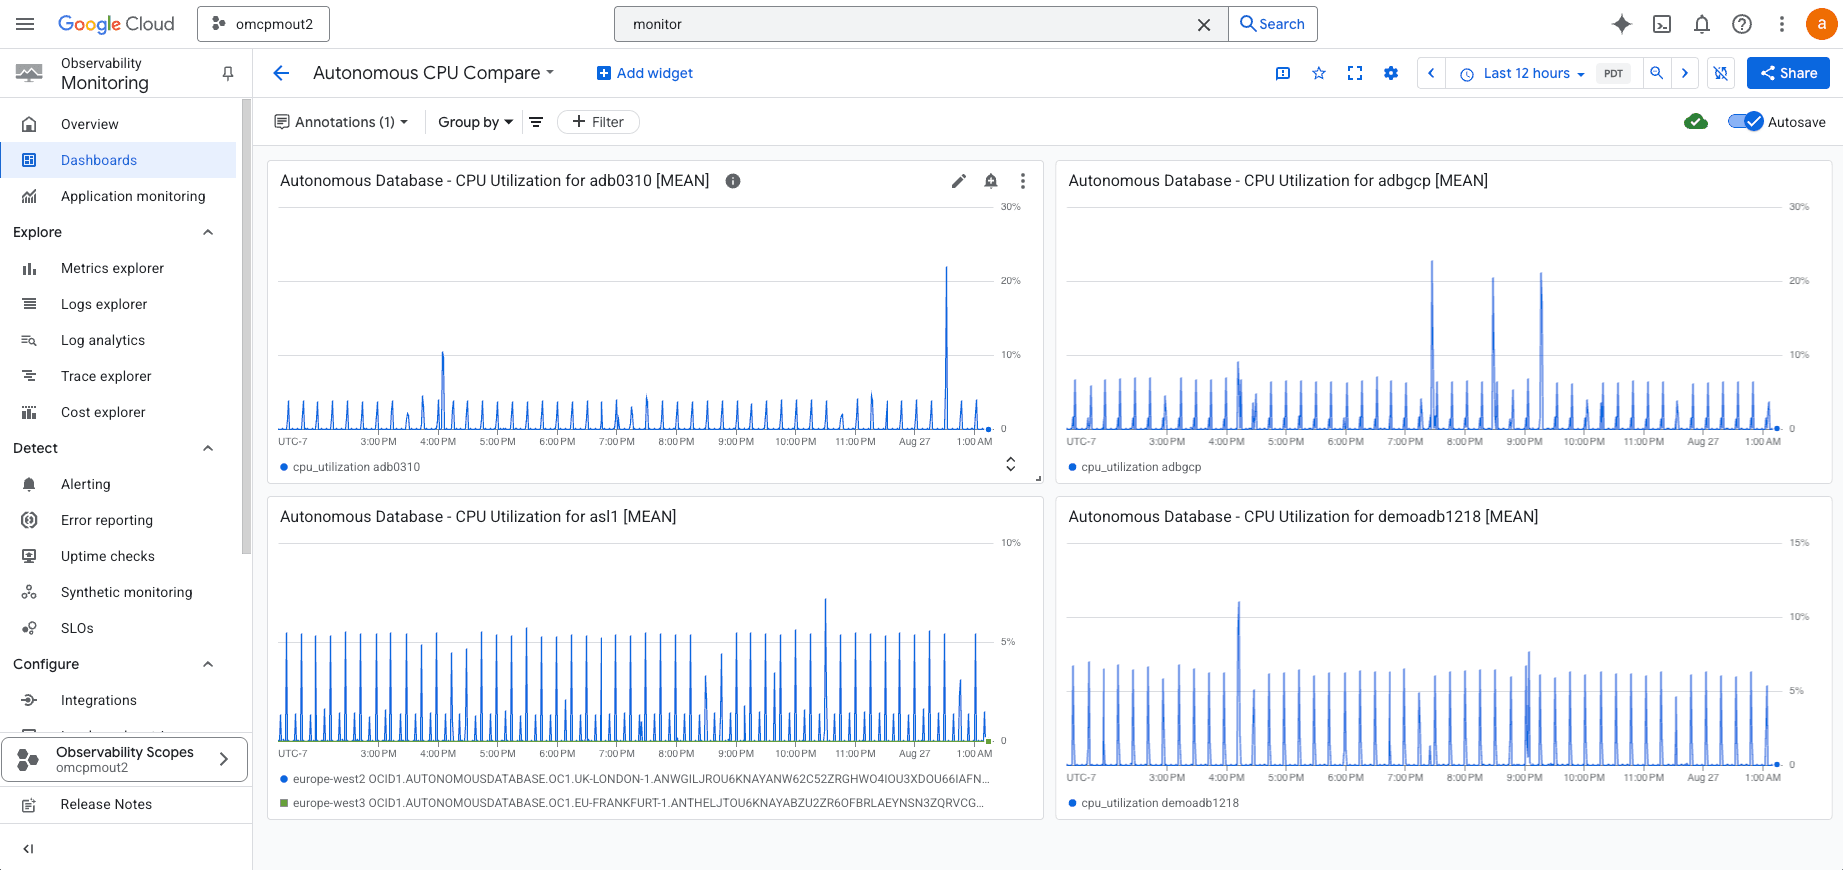Open Last 12 hours time range dropdown
Screen dimensions: 1843x870
(x=1522, y=73)
